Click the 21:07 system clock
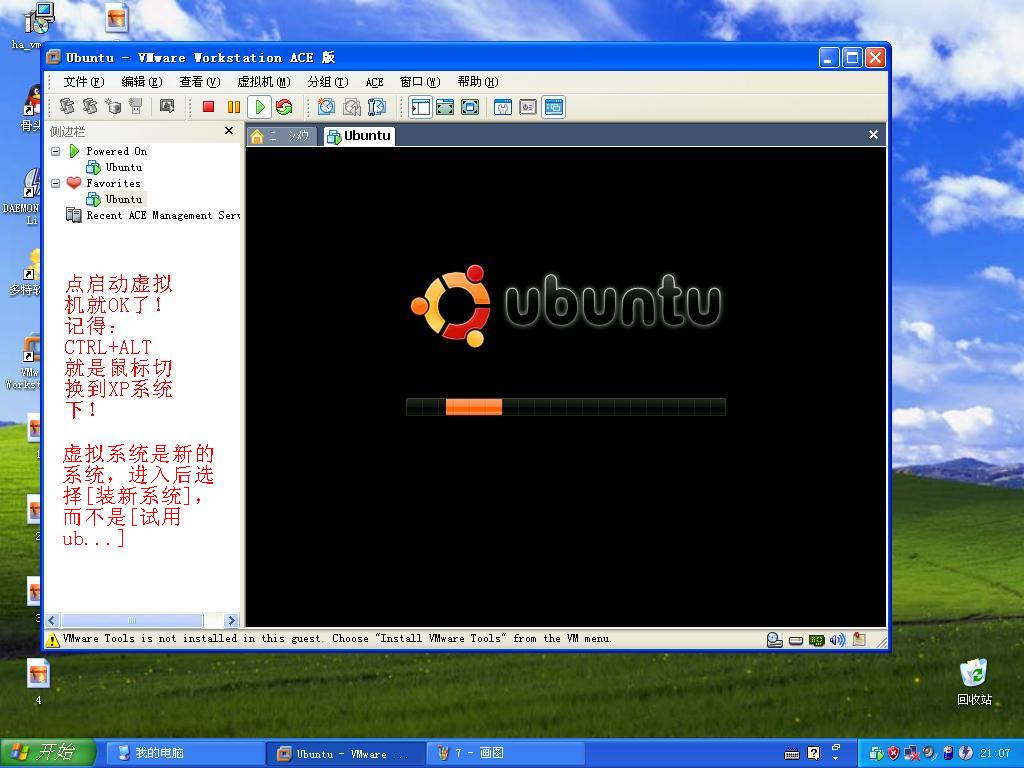This screenshot has height=768, width=1024. click(995, 754)
